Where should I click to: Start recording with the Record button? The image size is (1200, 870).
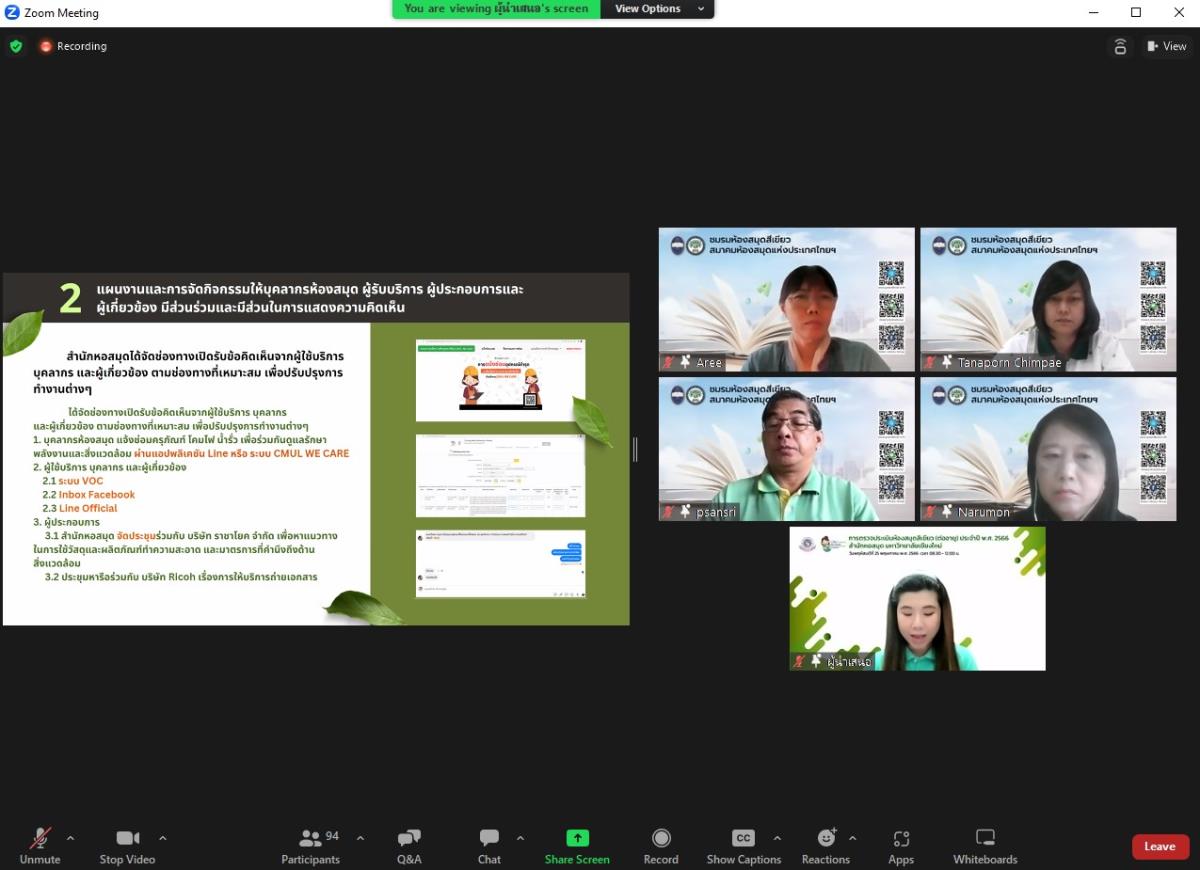[660, 846]
